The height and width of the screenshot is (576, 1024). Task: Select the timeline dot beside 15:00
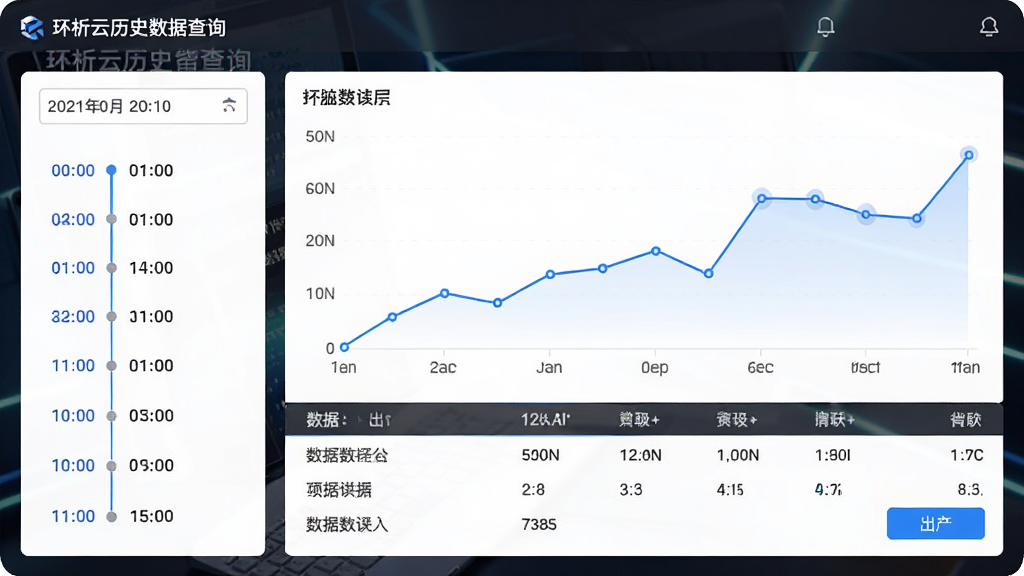(x=112, y=517)
